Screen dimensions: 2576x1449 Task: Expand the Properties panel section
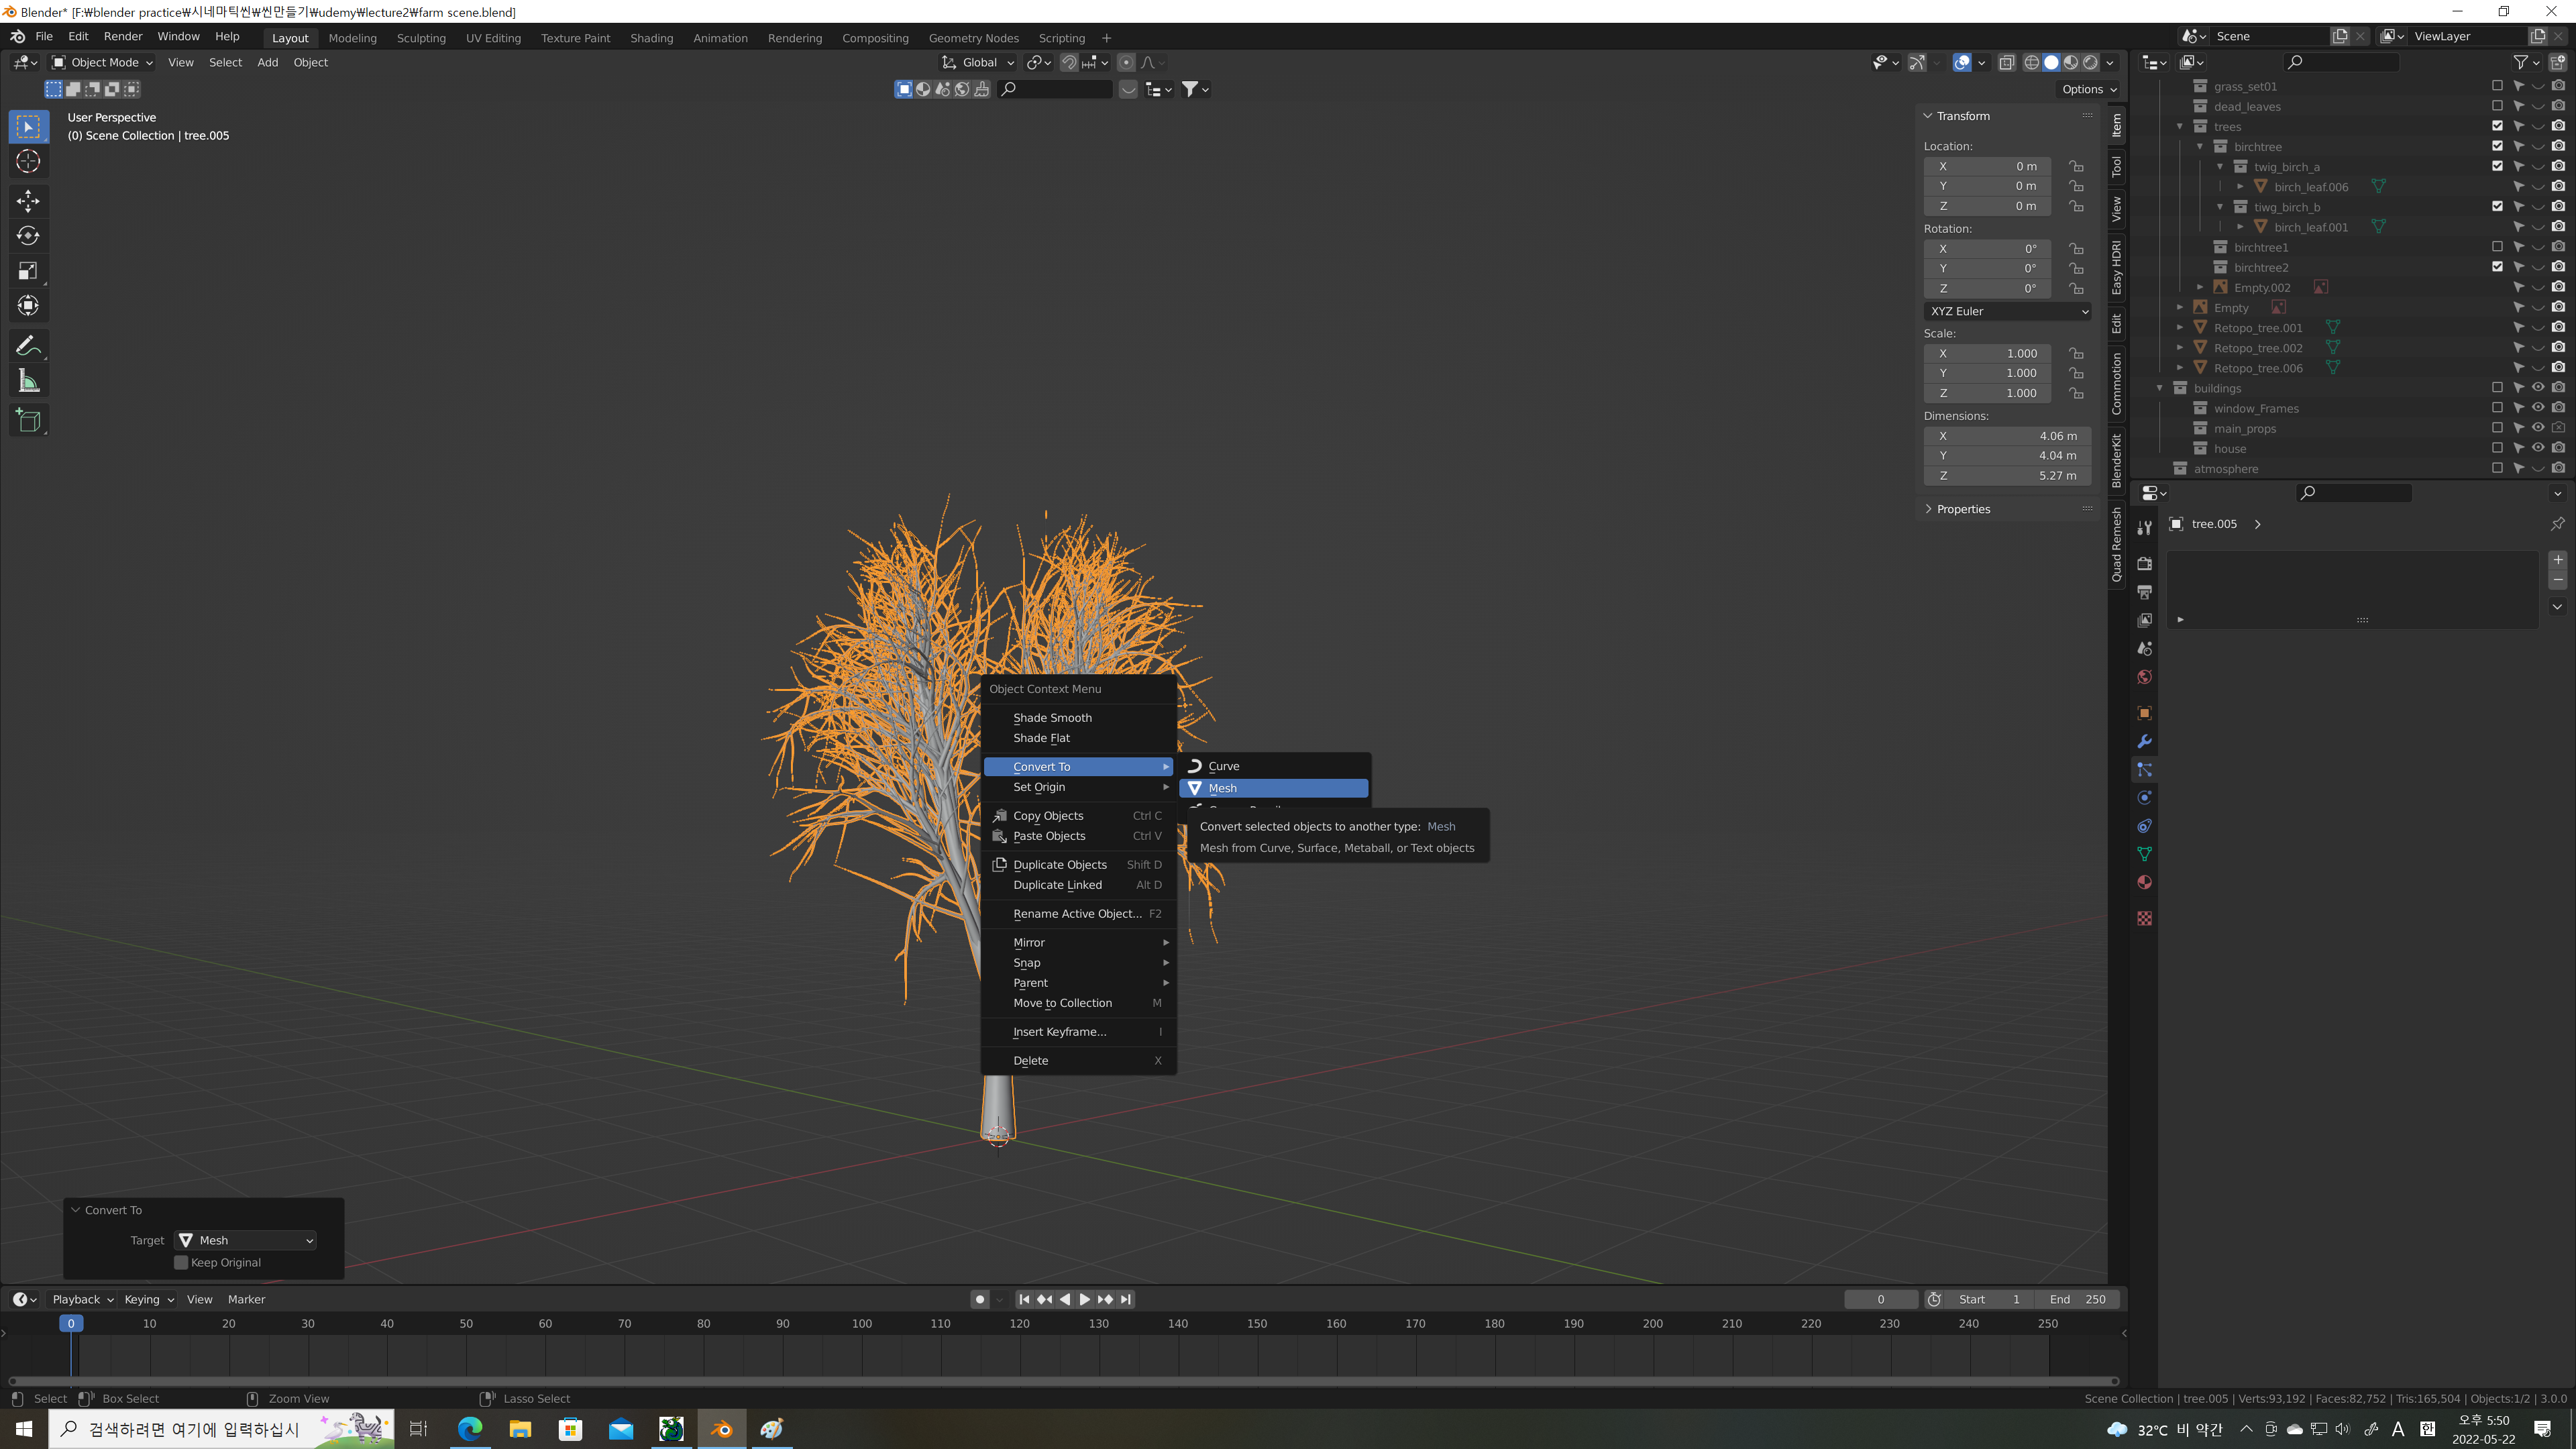pyautogui.click(x=1962, y=509)
